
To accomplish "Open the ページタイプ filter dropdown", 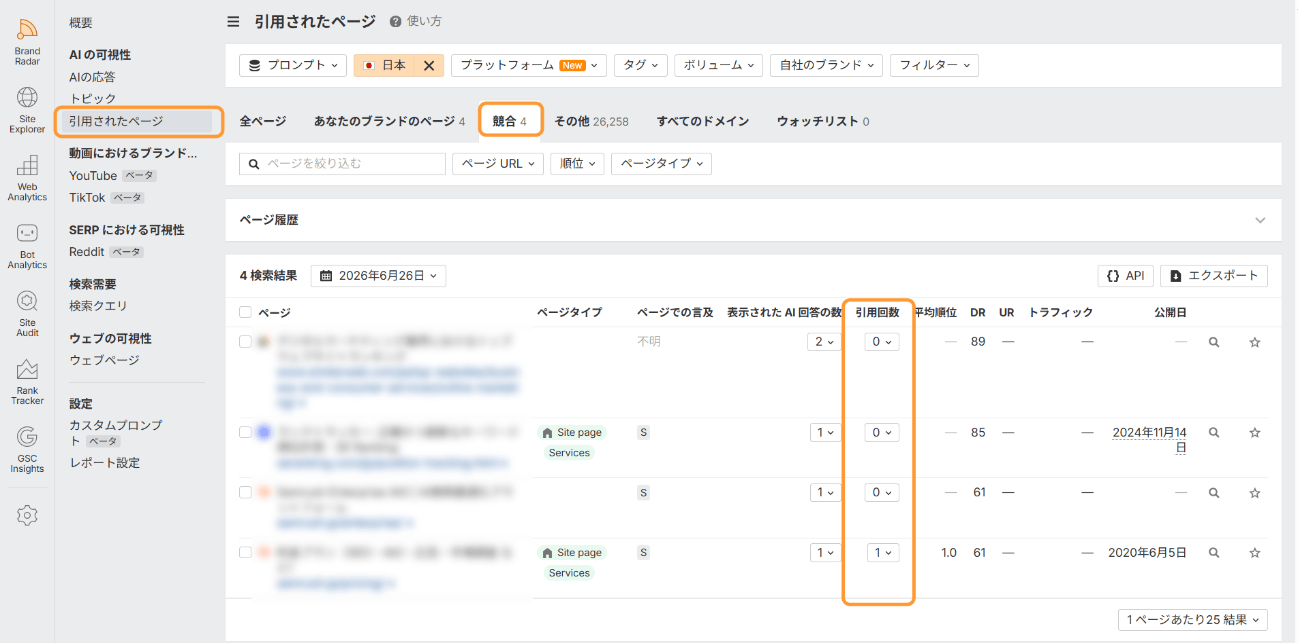I will point(661,163).
